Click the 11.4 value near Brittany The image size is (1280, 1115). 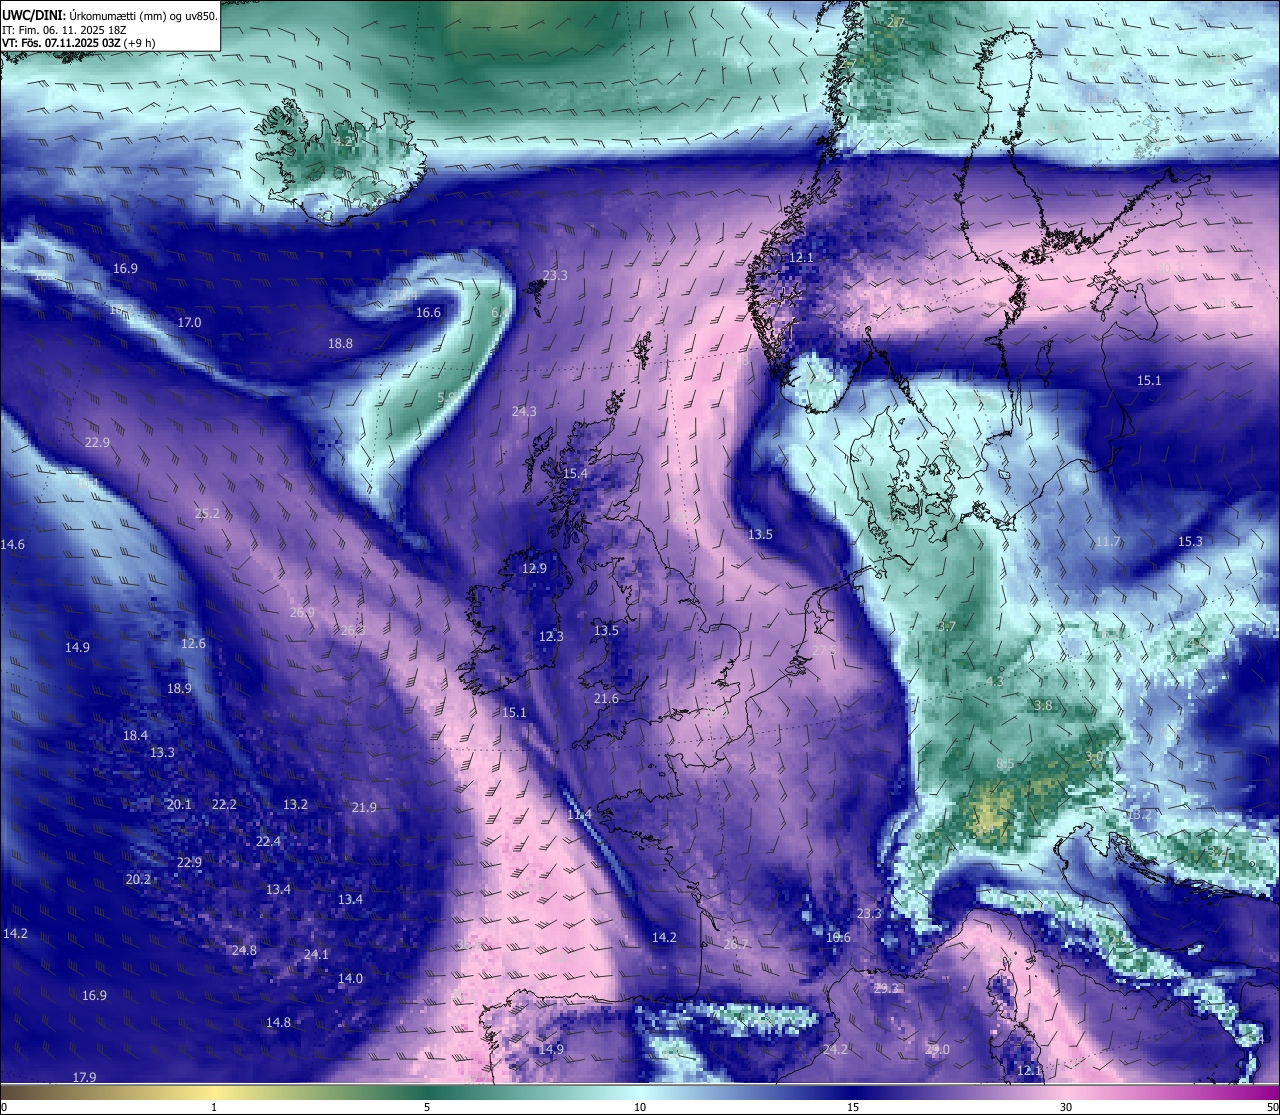coord(579,815)
